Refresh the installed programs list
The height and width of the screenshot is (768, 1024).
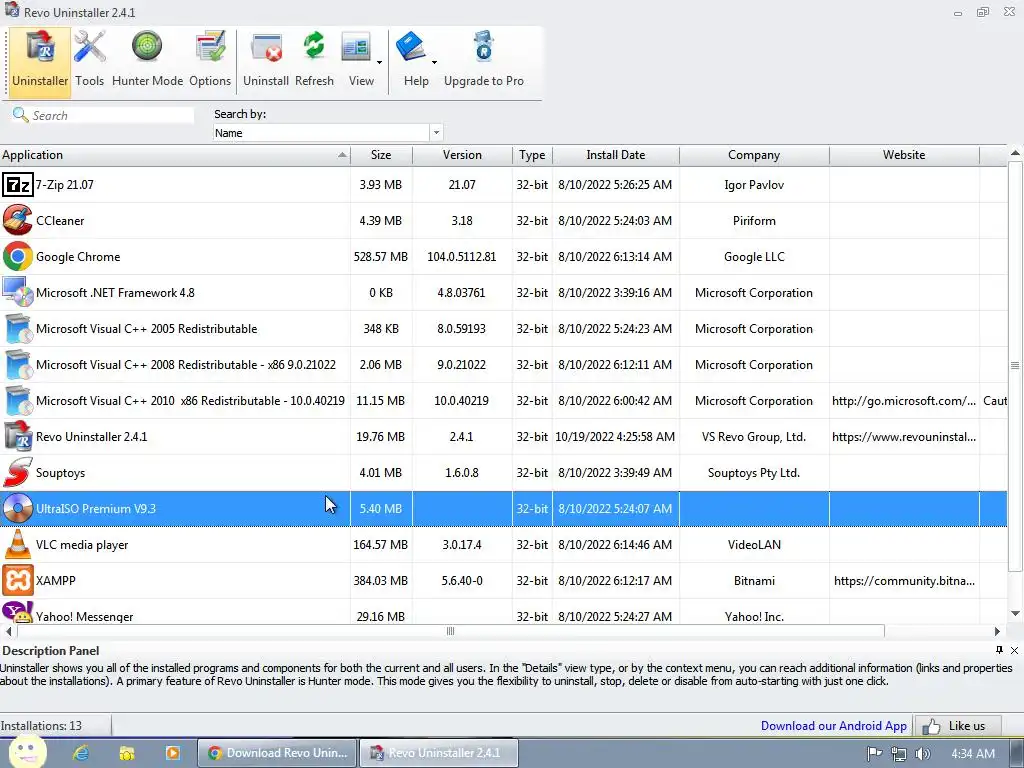314,60
